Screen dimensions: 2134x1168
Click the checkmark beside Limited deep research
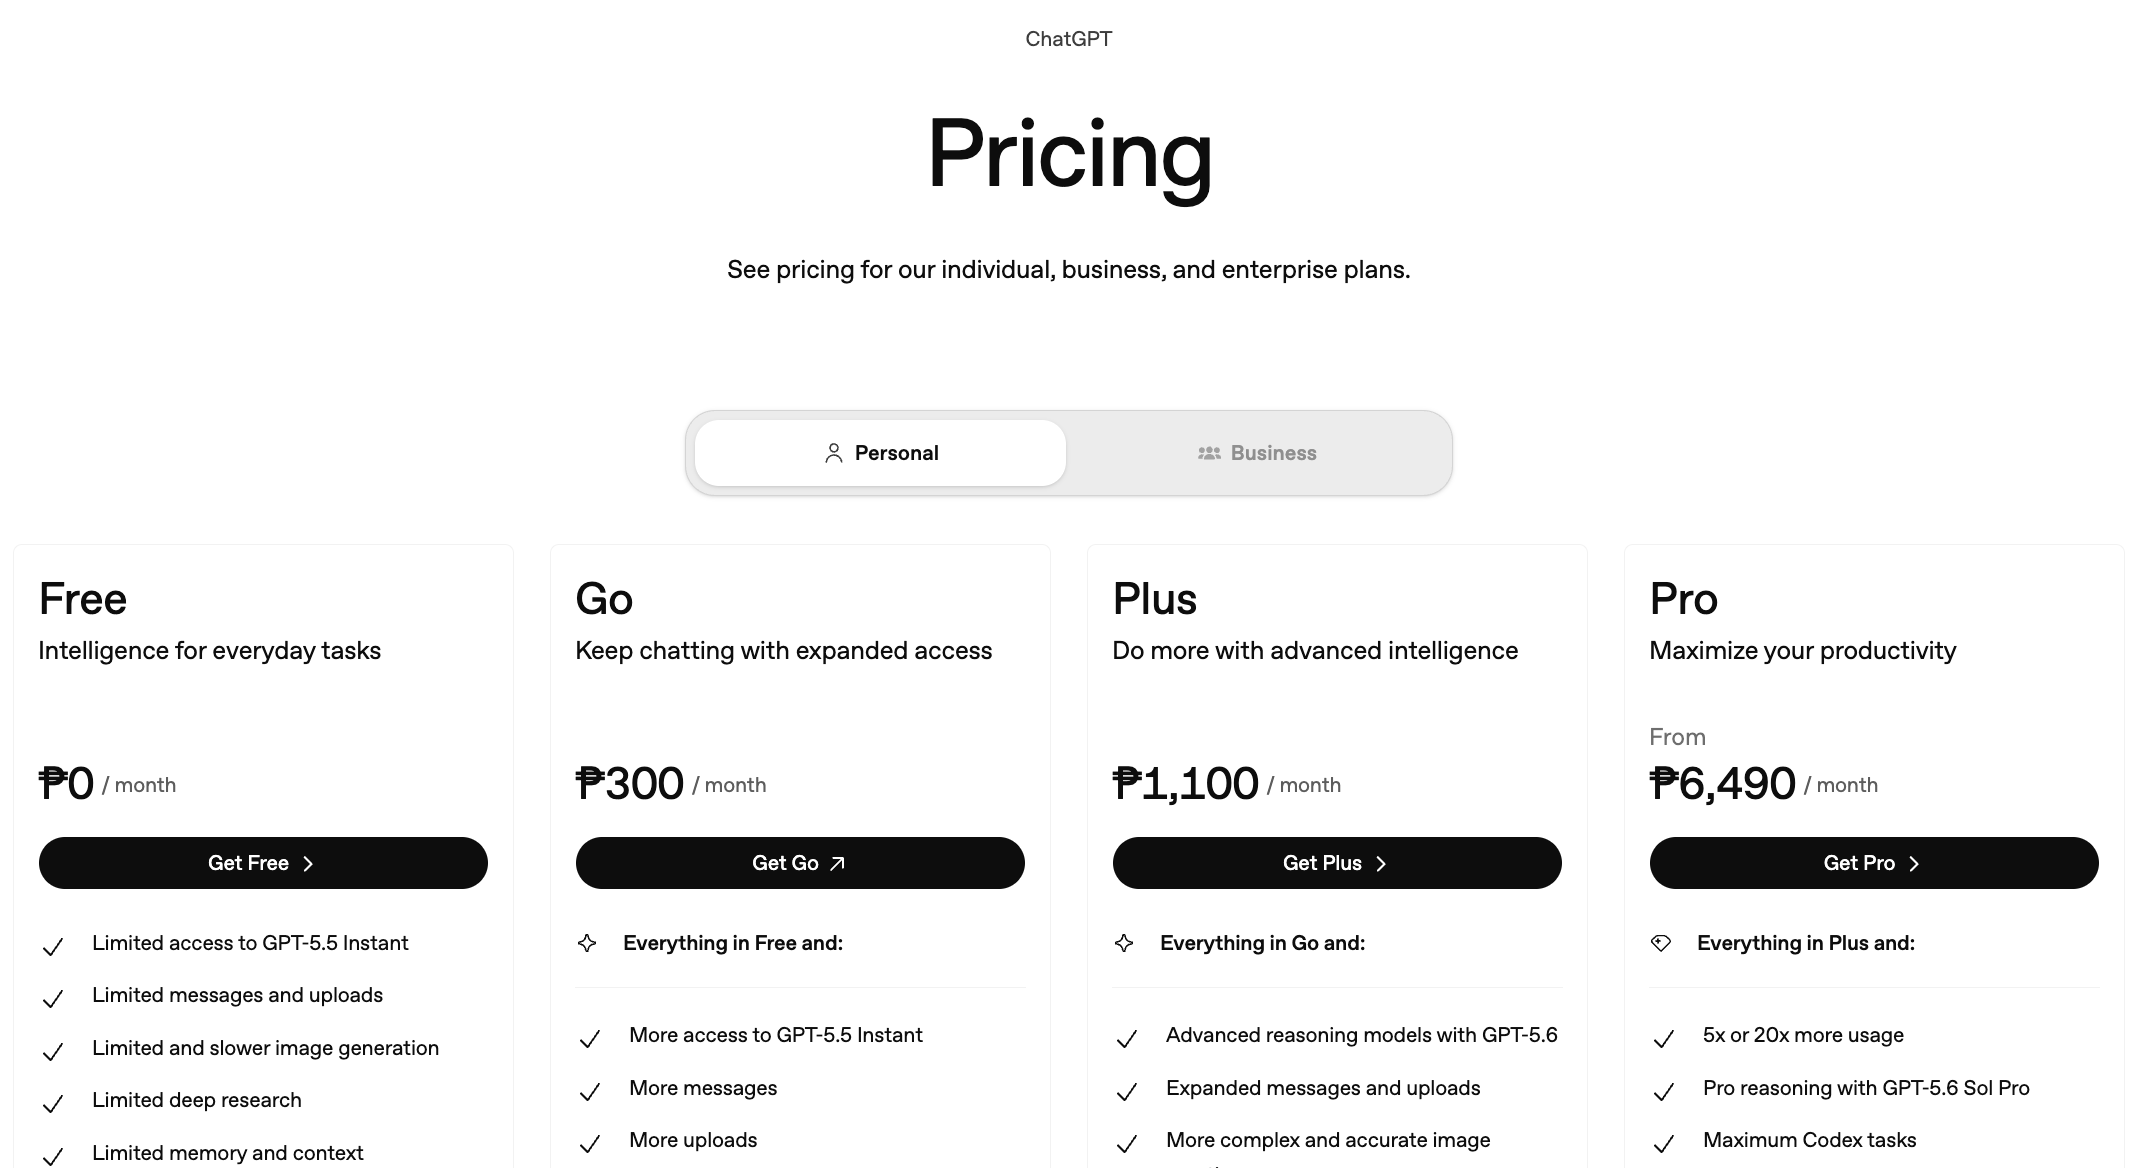click(x=53, y=1103)
